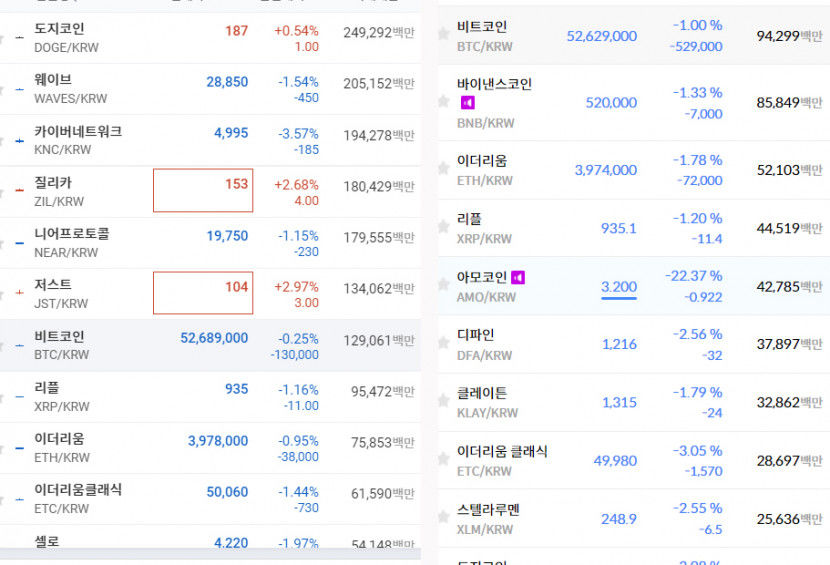Click the underlined AMO price 3.200
Screen dimensions: 830x565
pos(619,287)
